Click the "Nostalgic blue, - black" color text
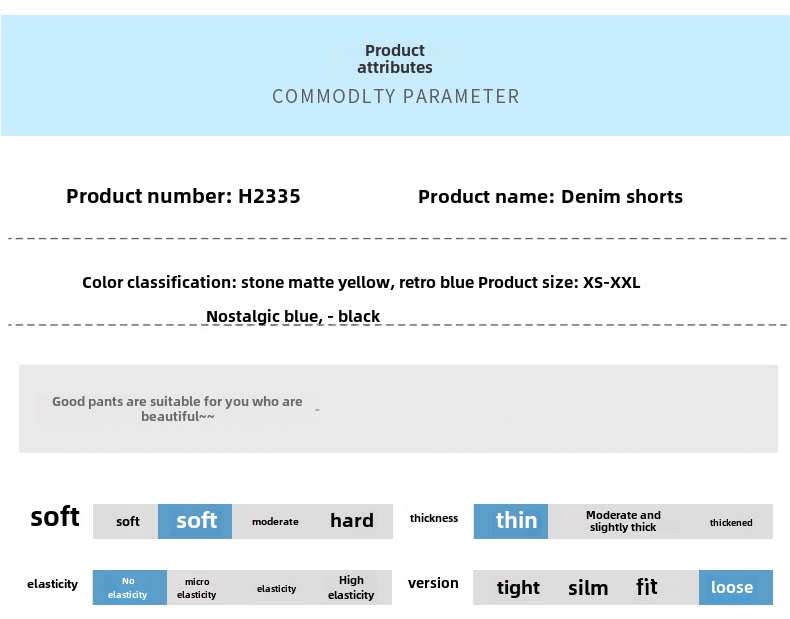Image resolution: width=790 pixels, height=619 pixels. click(x=293, y=317)
